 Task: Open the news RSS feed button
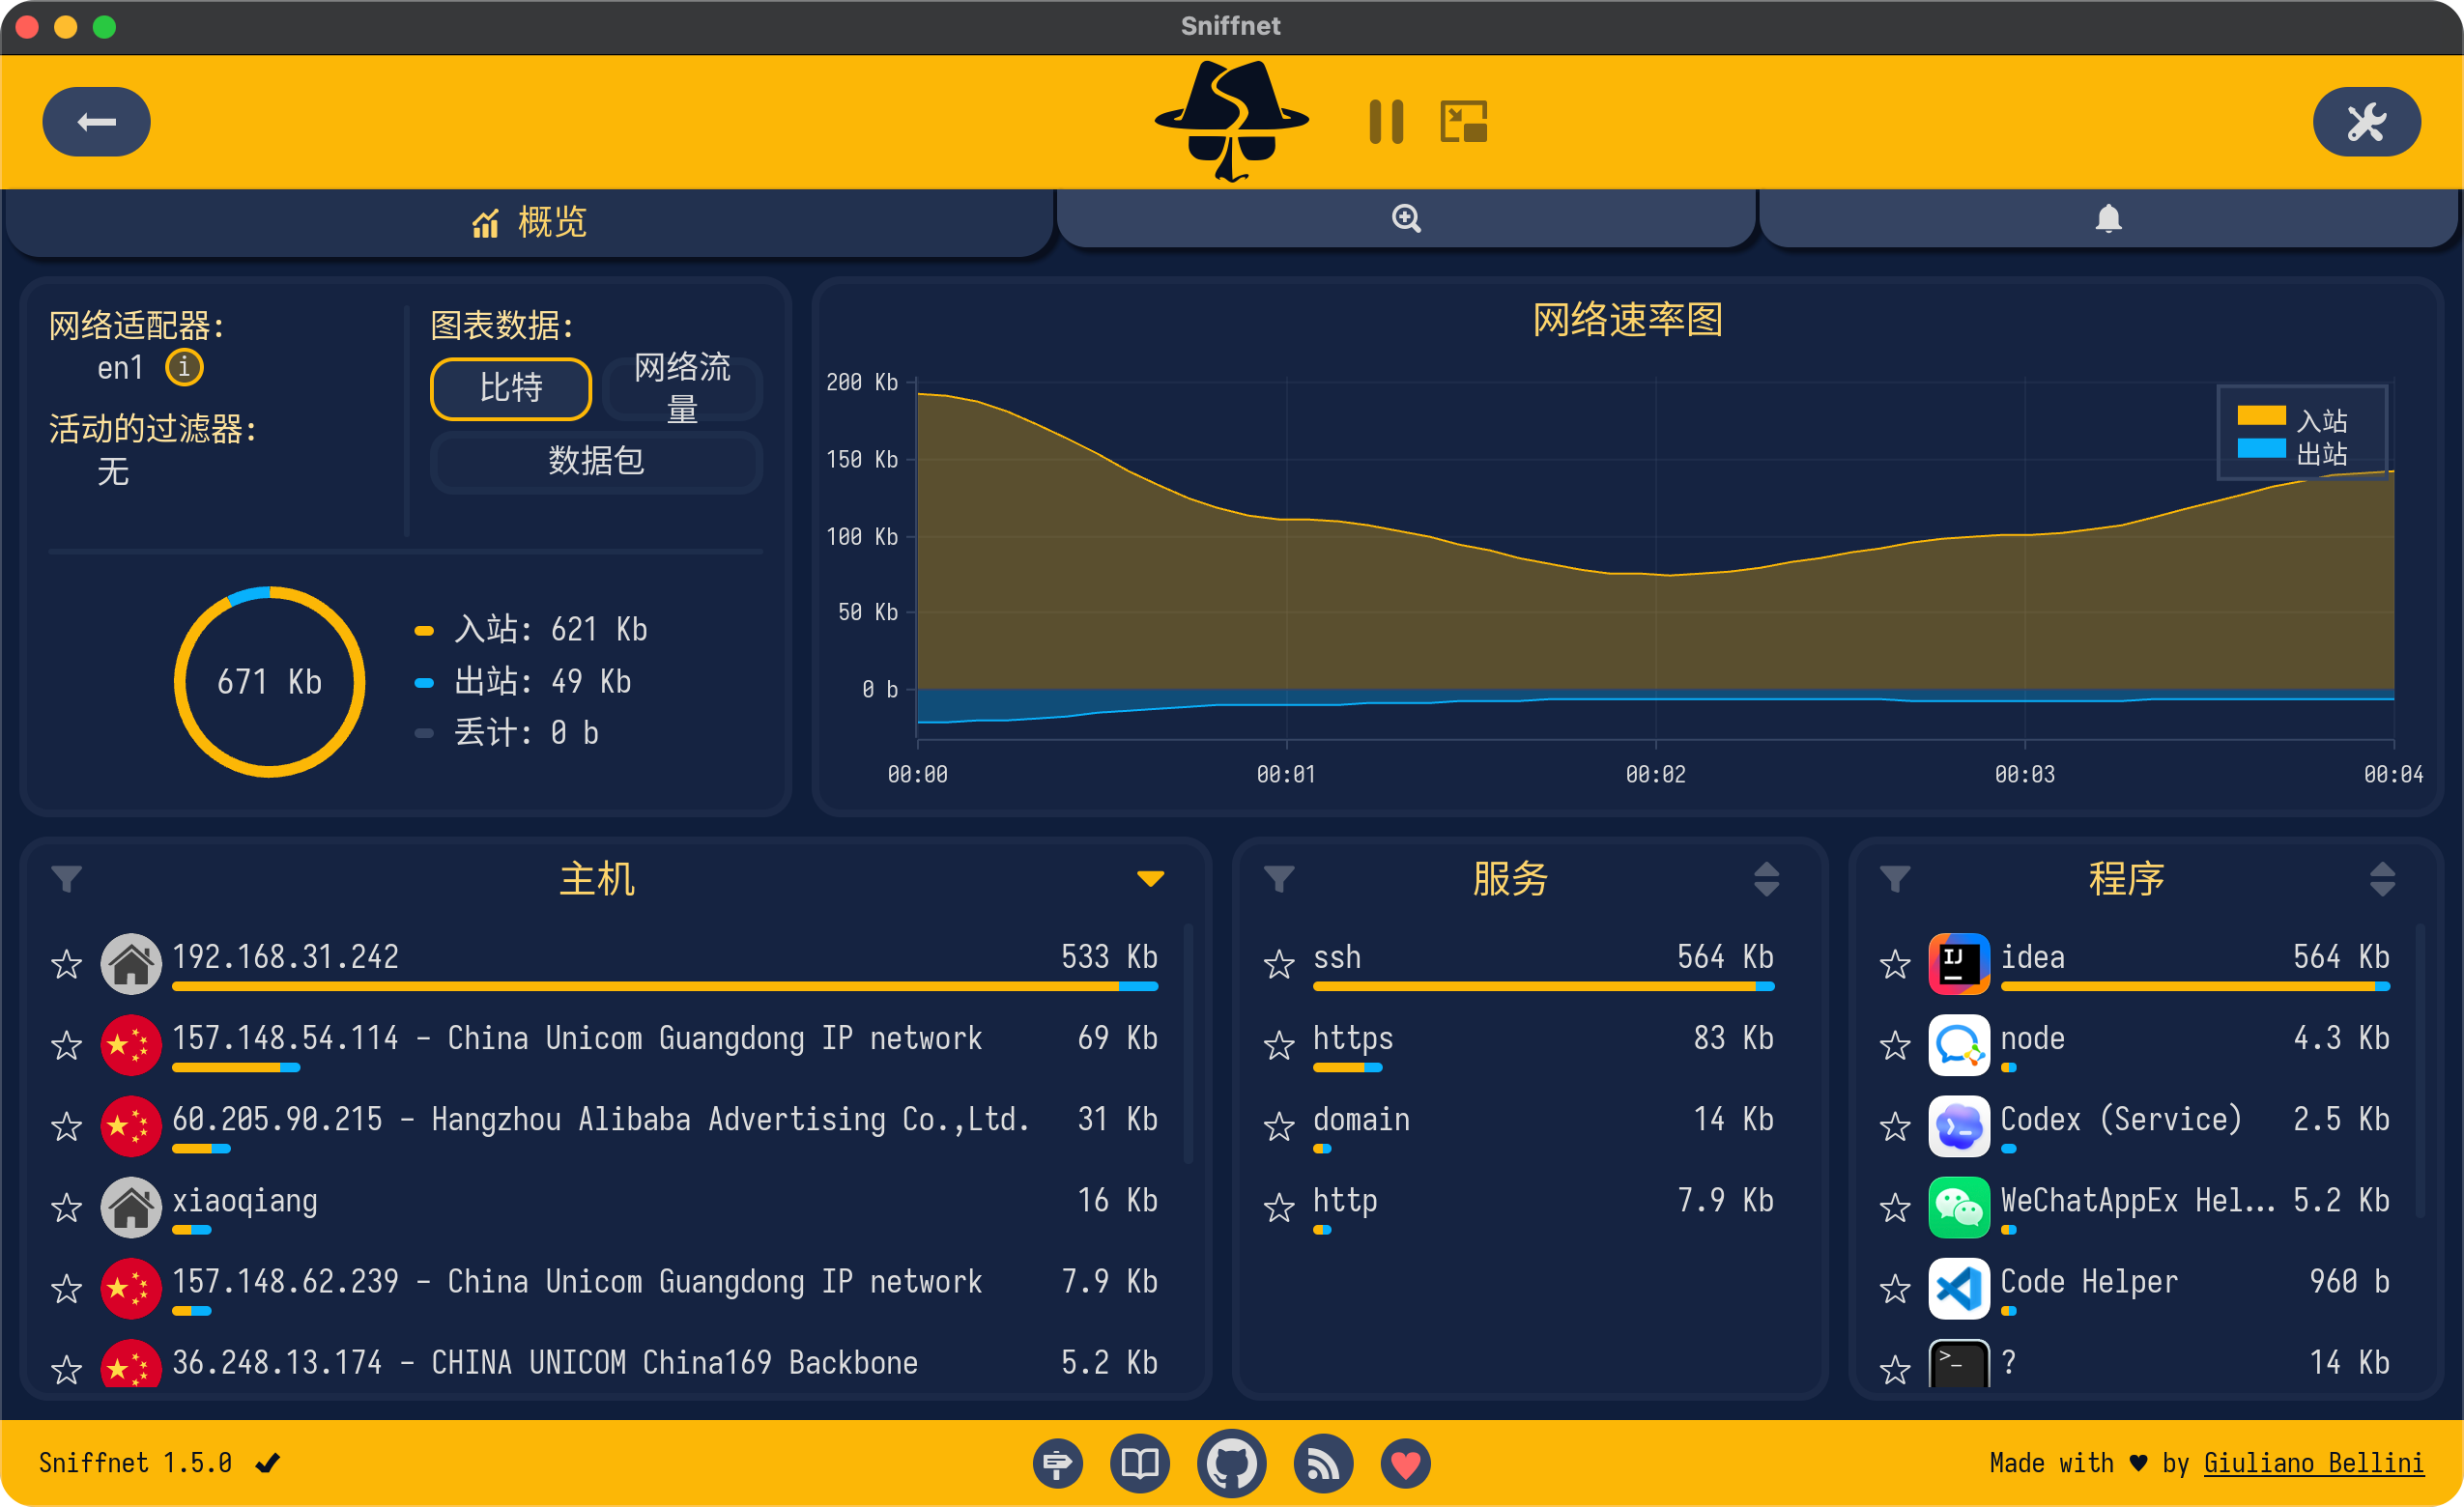(x=1323, y=1463)
